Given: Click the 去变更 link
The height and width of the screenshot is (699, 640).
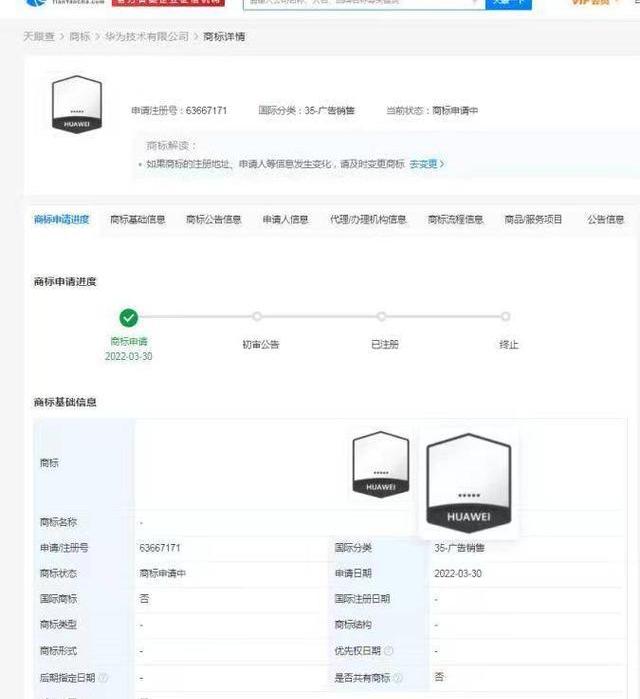Looking at the screenshot, I should click(426, 164).
